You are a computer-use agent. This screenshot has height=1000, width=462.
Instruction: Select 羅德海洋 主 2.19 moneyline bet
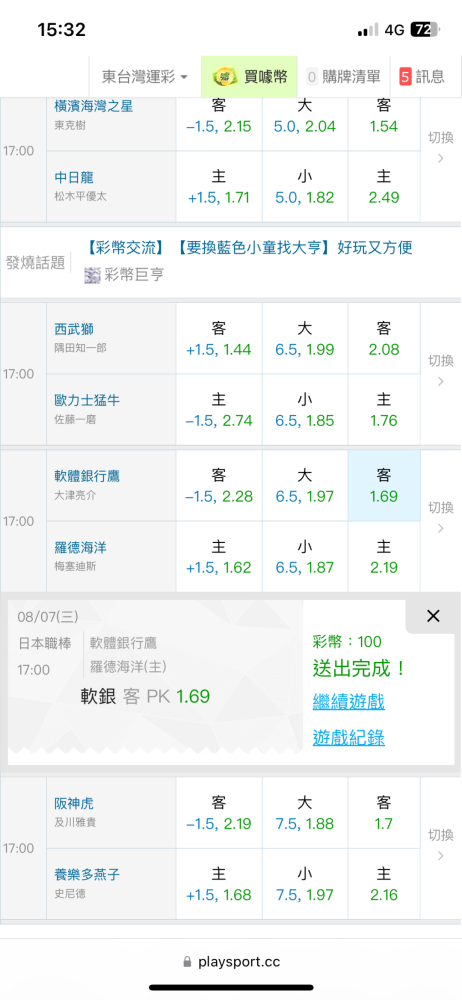point(384,557)
